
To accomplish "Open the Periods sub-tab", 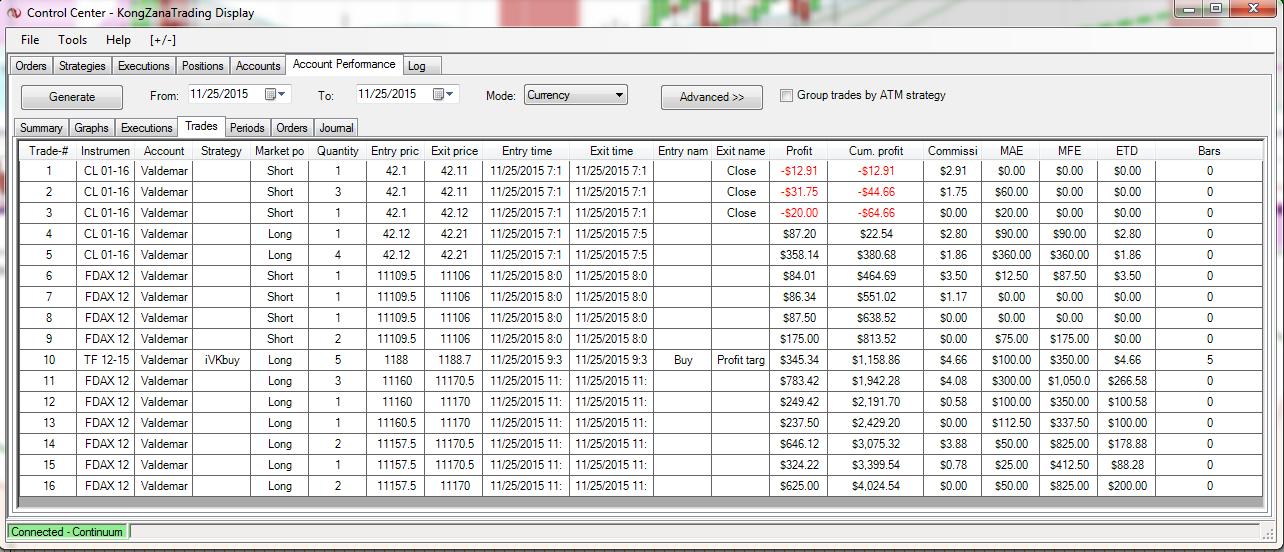I will pyautogui.click(x=247, y=128).
